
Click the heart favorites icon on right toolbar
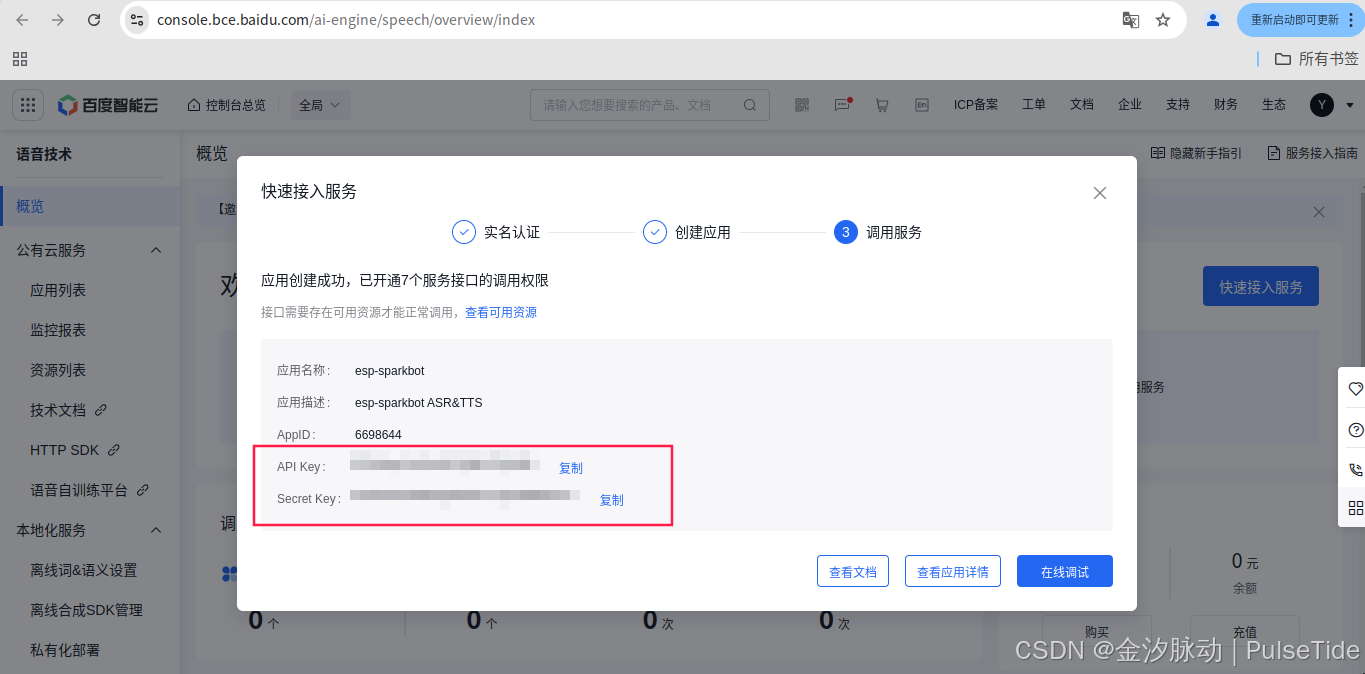point(1355,389)
